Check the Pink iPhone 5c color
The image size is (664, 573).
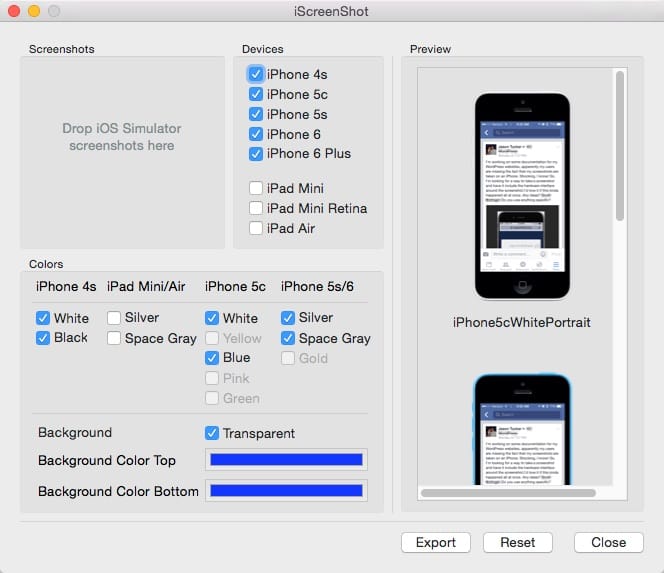(212, 378)
